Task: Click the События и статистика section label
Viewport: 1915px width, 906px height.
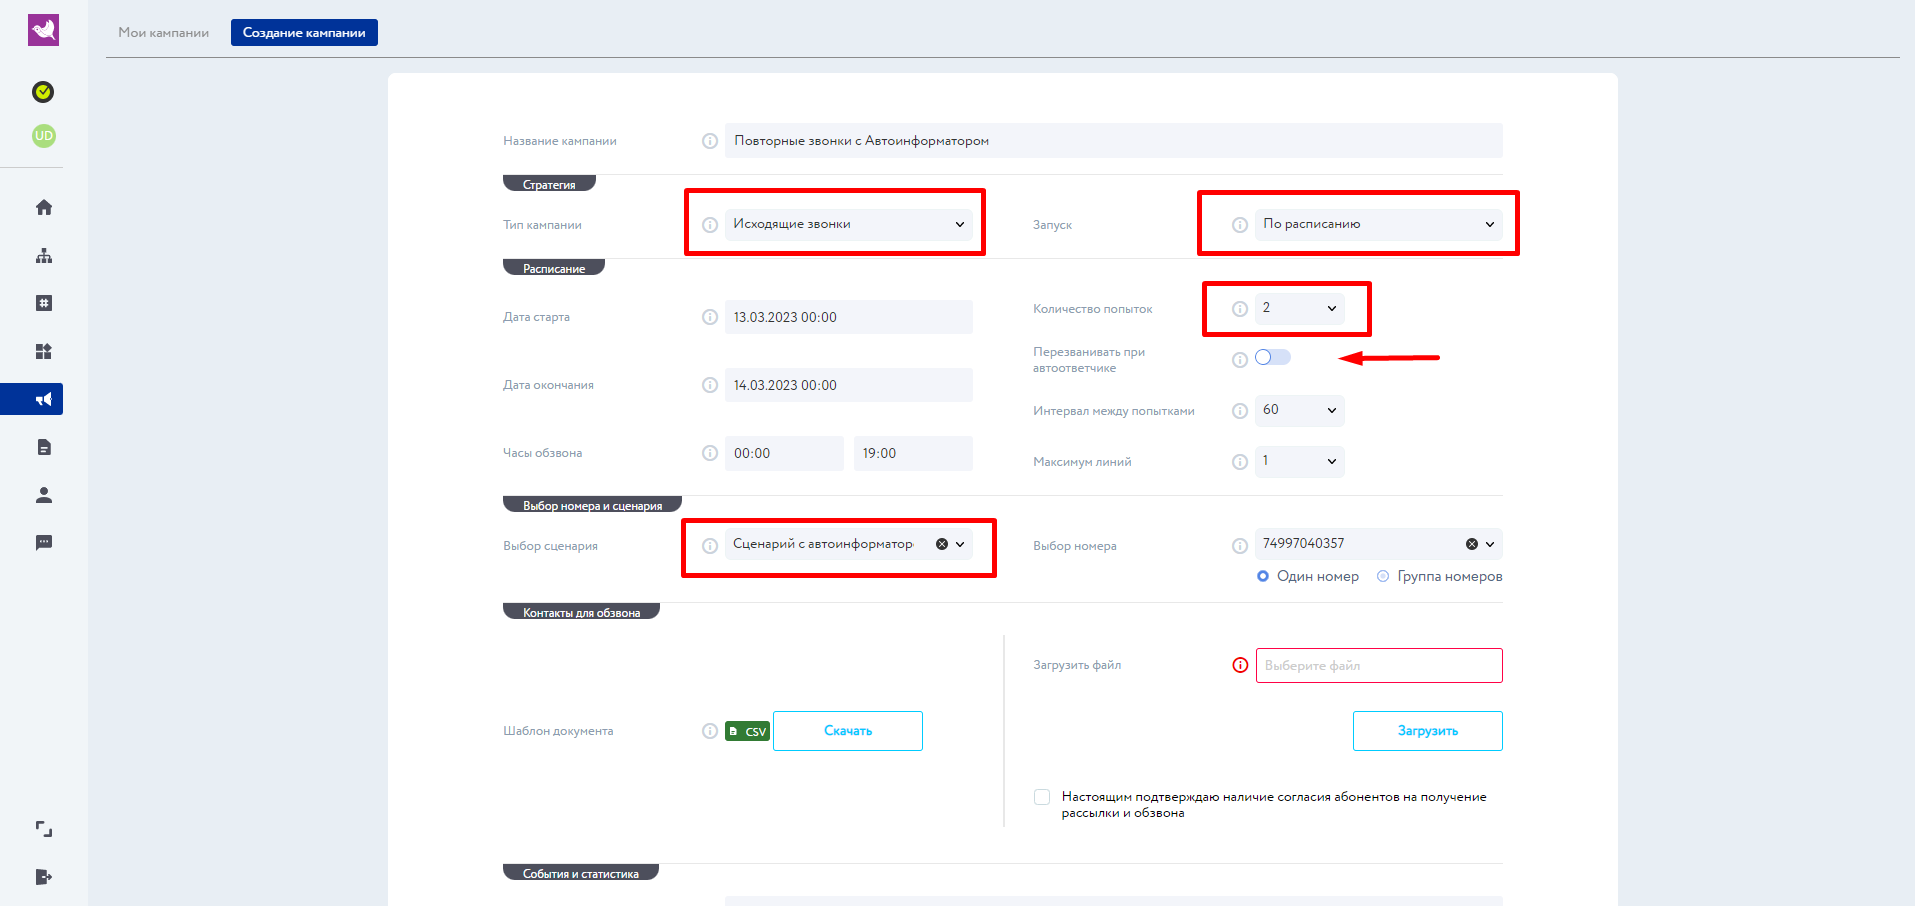Action: point(580,873)
